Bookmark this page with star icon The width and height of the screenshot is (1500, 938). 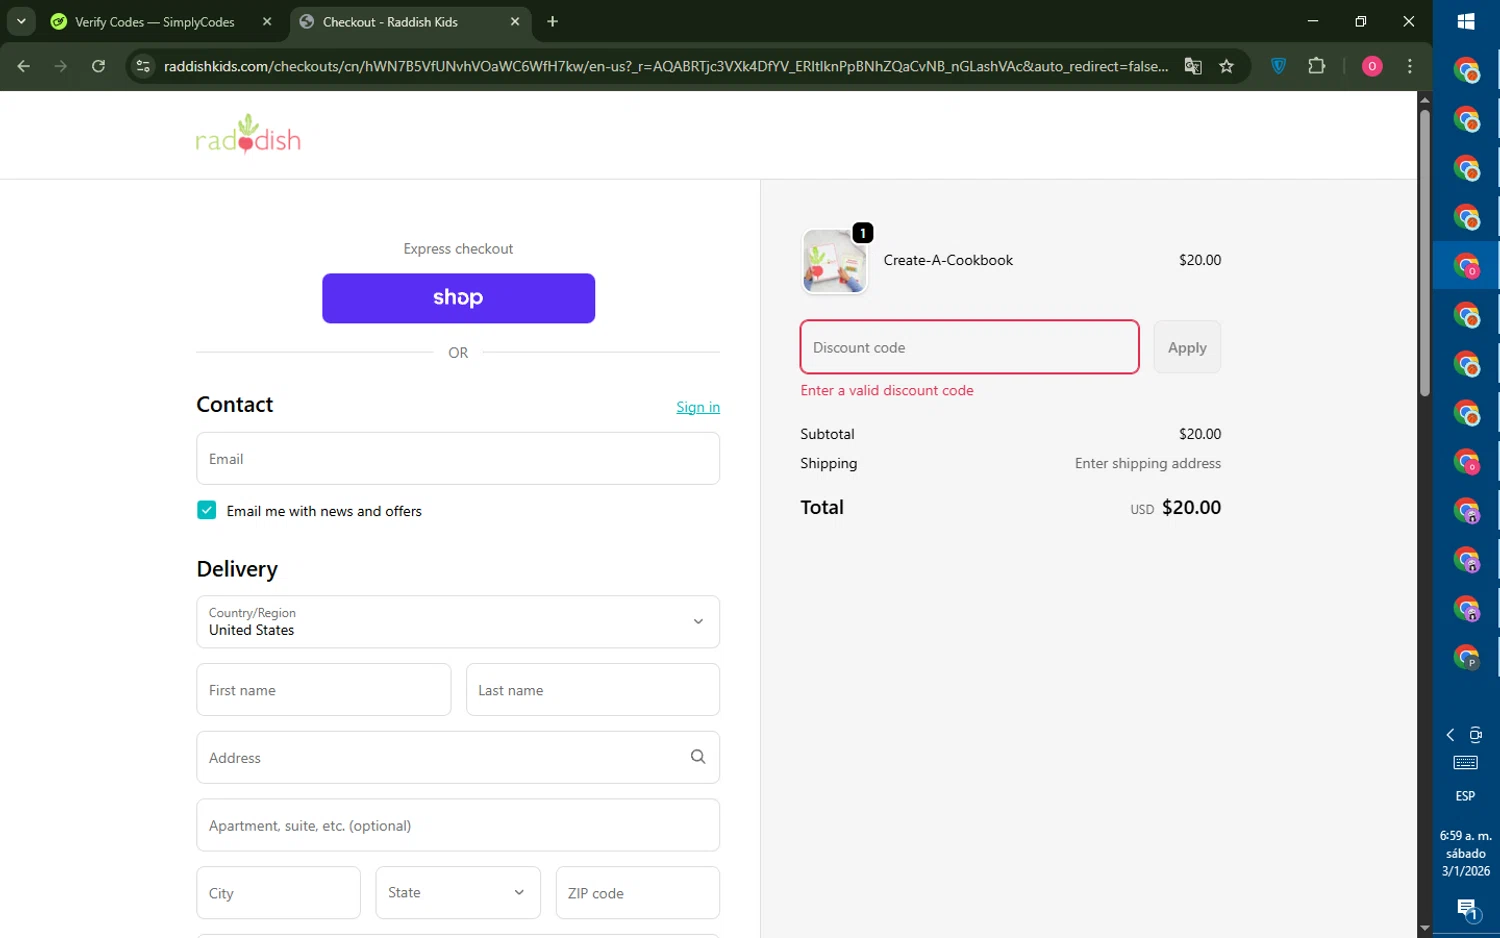pyautogui.click(x=1227, y=66)
